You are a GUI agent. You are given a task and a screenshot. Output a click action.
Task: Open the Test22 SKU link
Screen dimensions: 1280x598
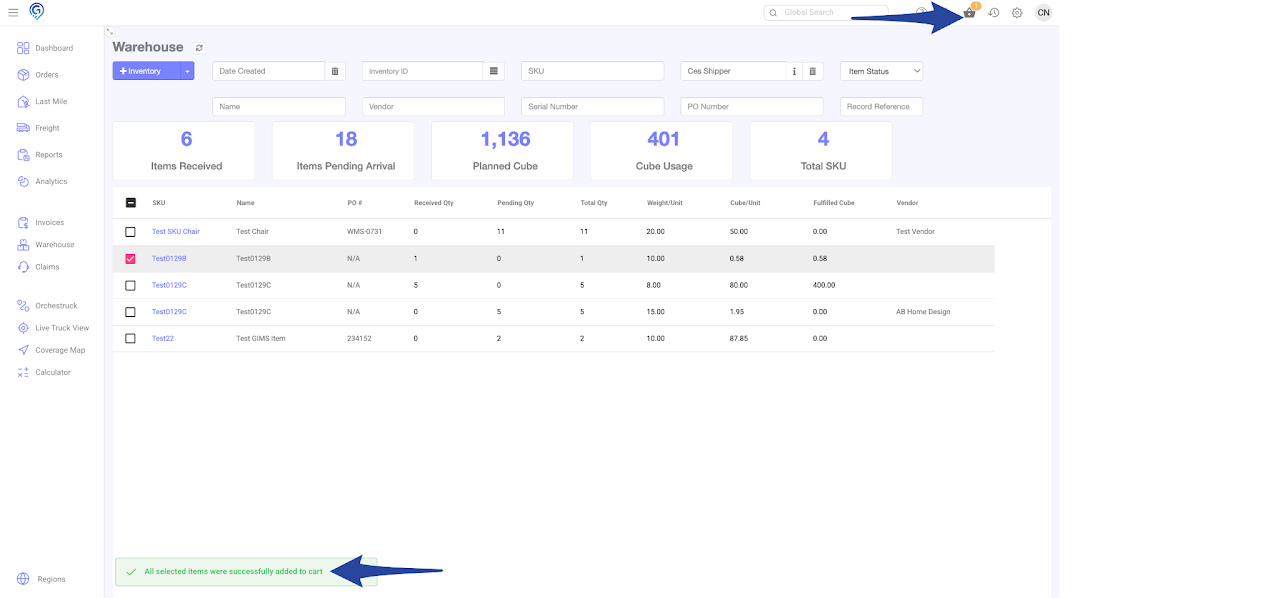163,338
